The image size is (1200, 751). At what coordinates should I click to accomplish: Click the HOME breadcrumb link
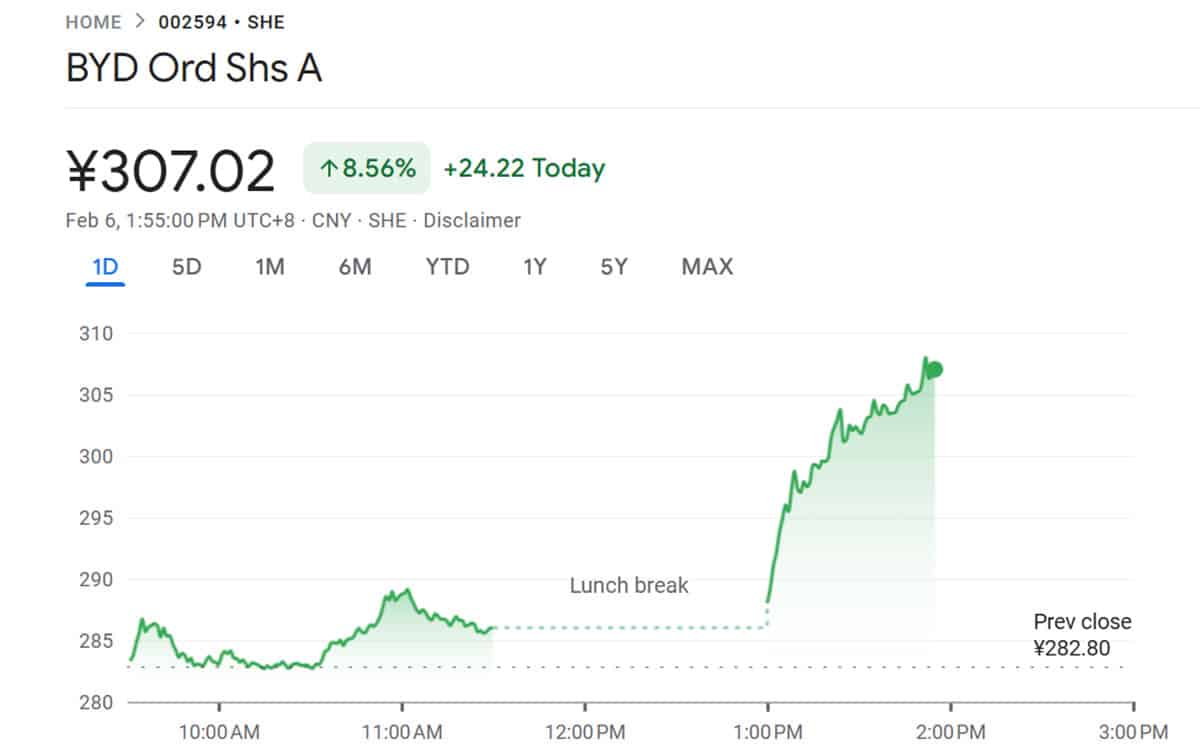(x=93, y=22)
